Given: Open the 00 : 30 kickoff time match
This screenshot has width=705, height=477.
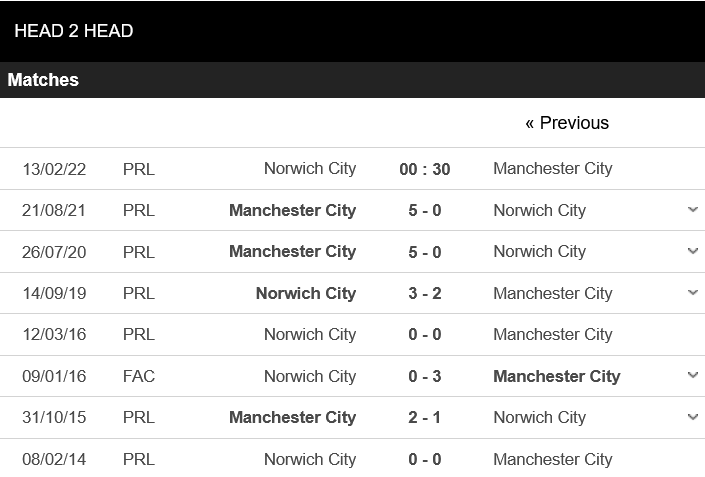Looking at the screenshot, I should [424, 169].
